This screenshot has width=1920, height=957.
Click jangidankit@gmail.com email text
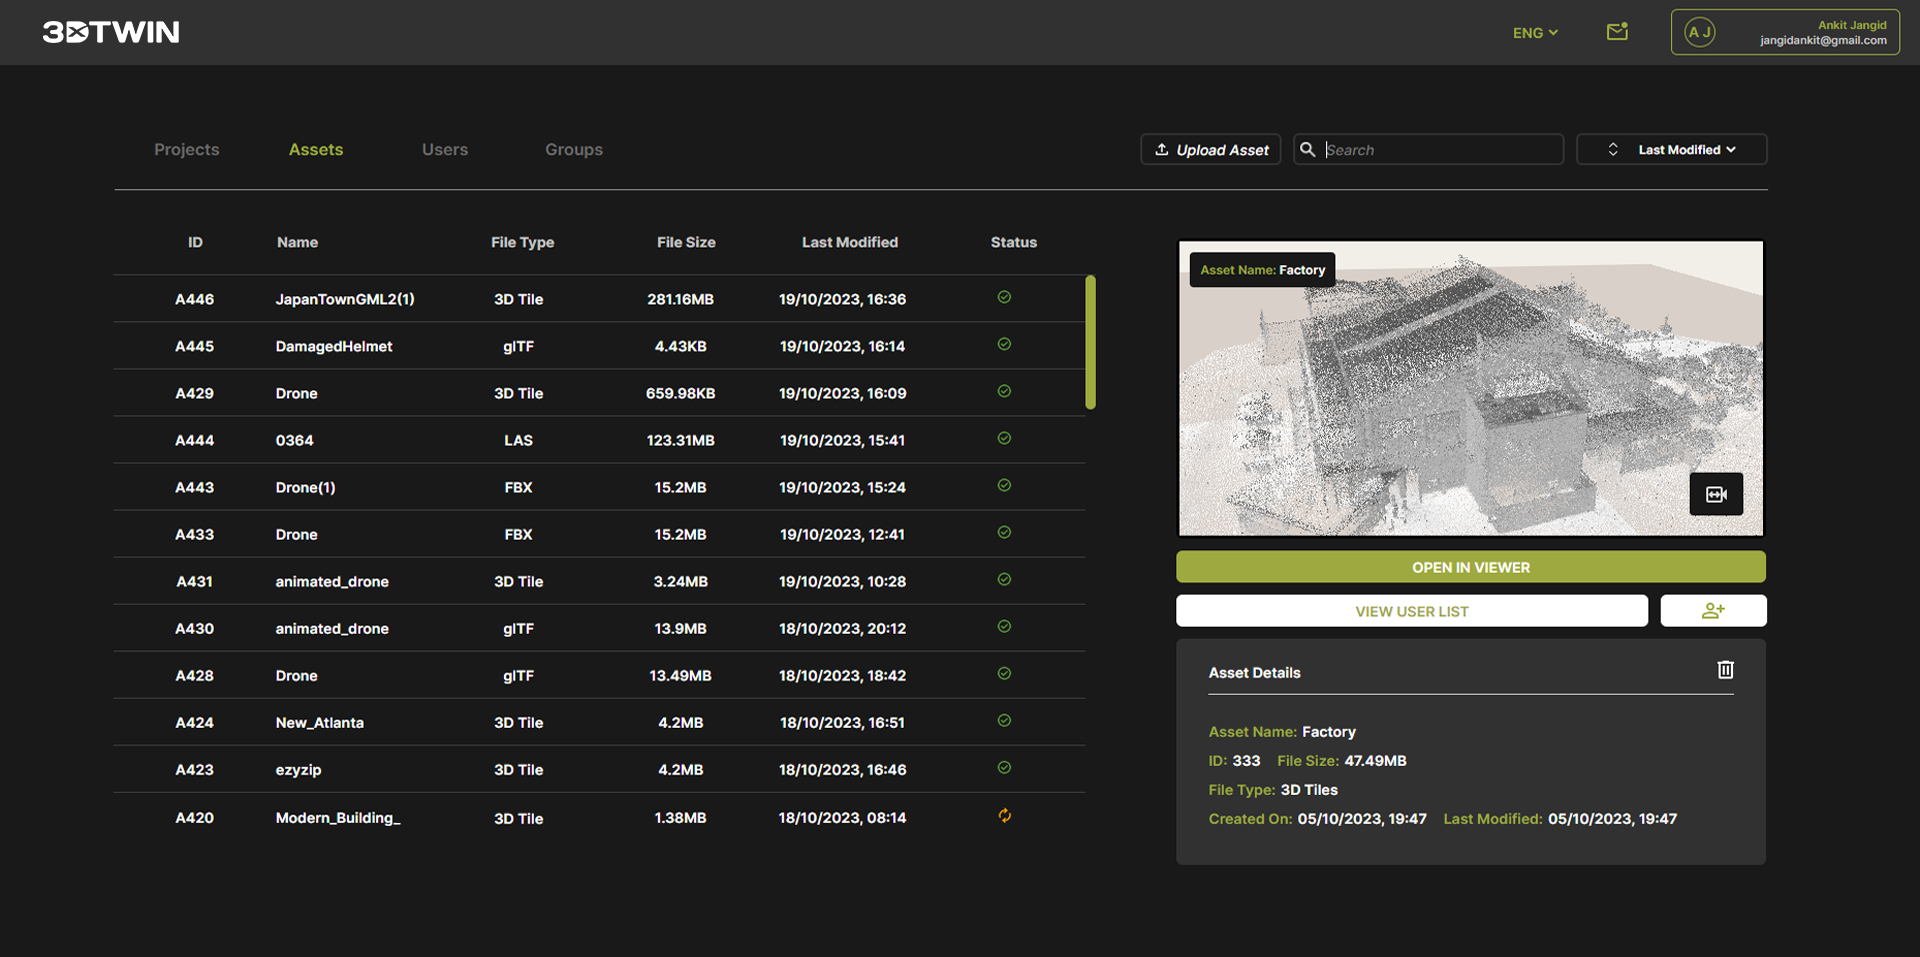tap(1823, 41)
